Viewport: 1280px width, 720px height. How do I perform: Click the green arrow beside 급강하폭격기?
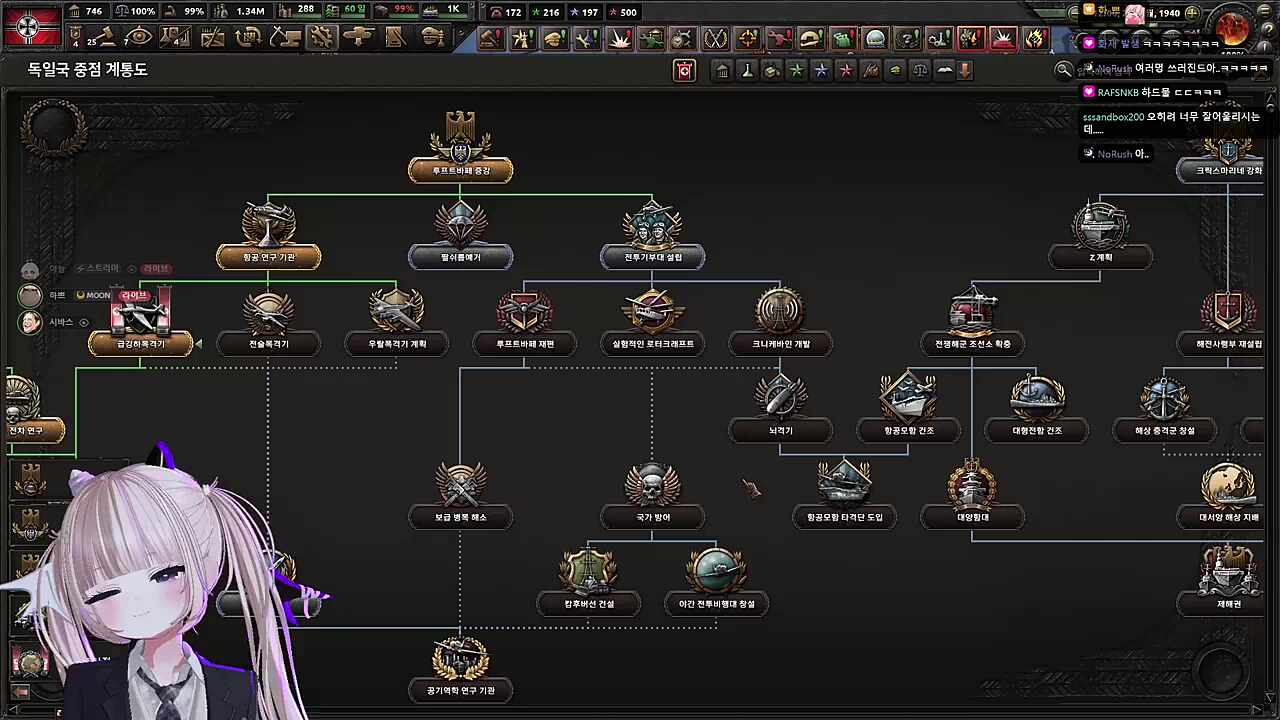coord(198,344)
